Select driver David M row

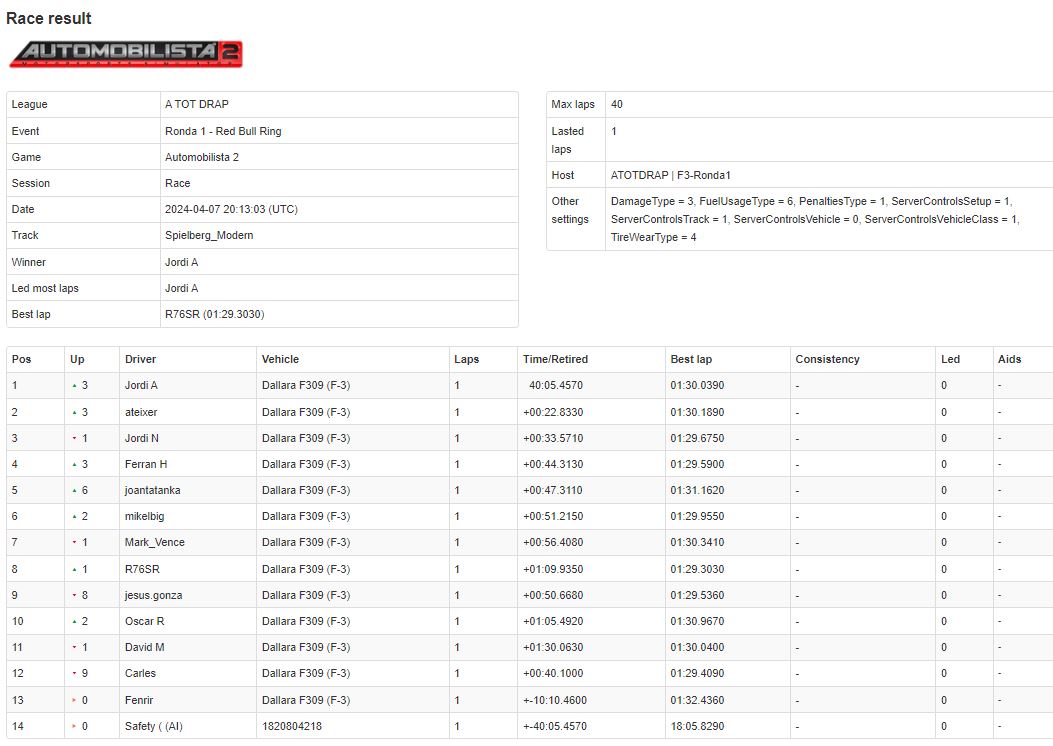click(529, 647)
